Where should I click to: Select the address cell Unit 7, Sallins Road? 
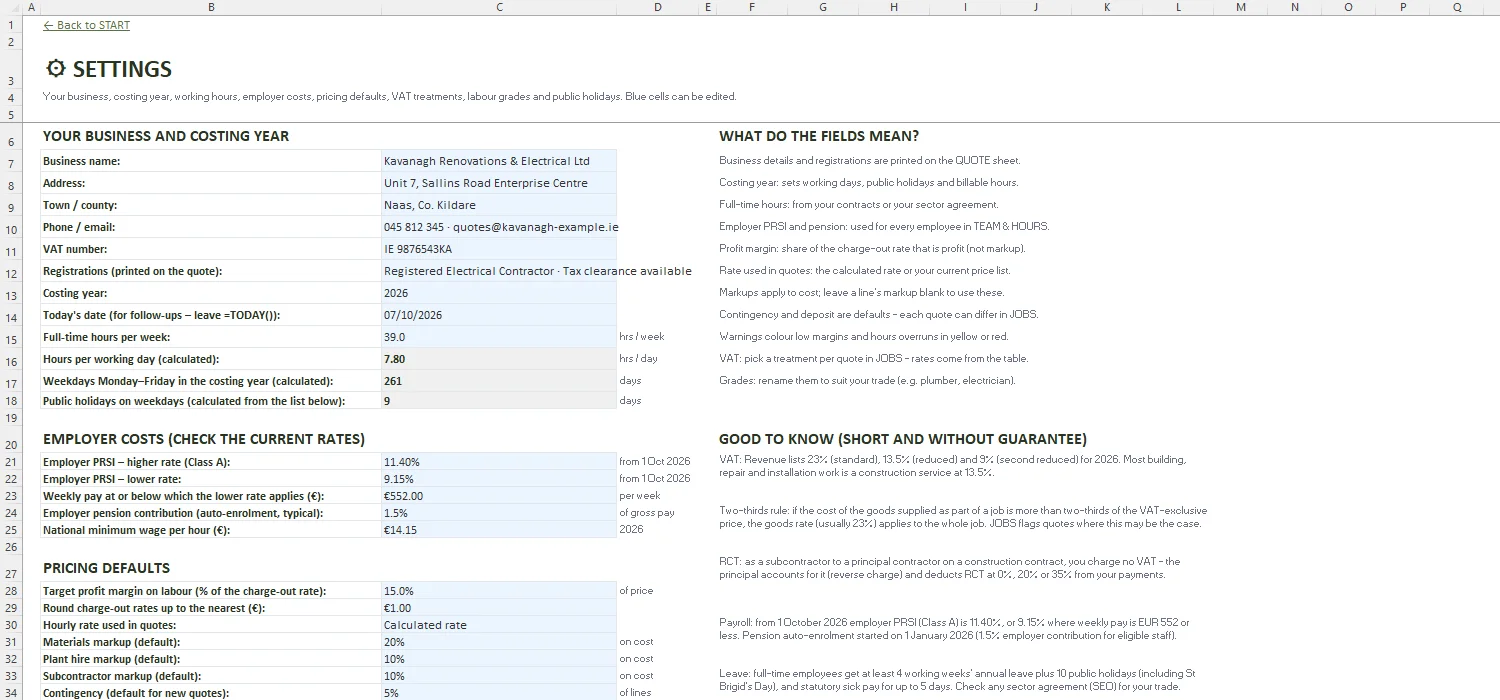coord(499,183)
